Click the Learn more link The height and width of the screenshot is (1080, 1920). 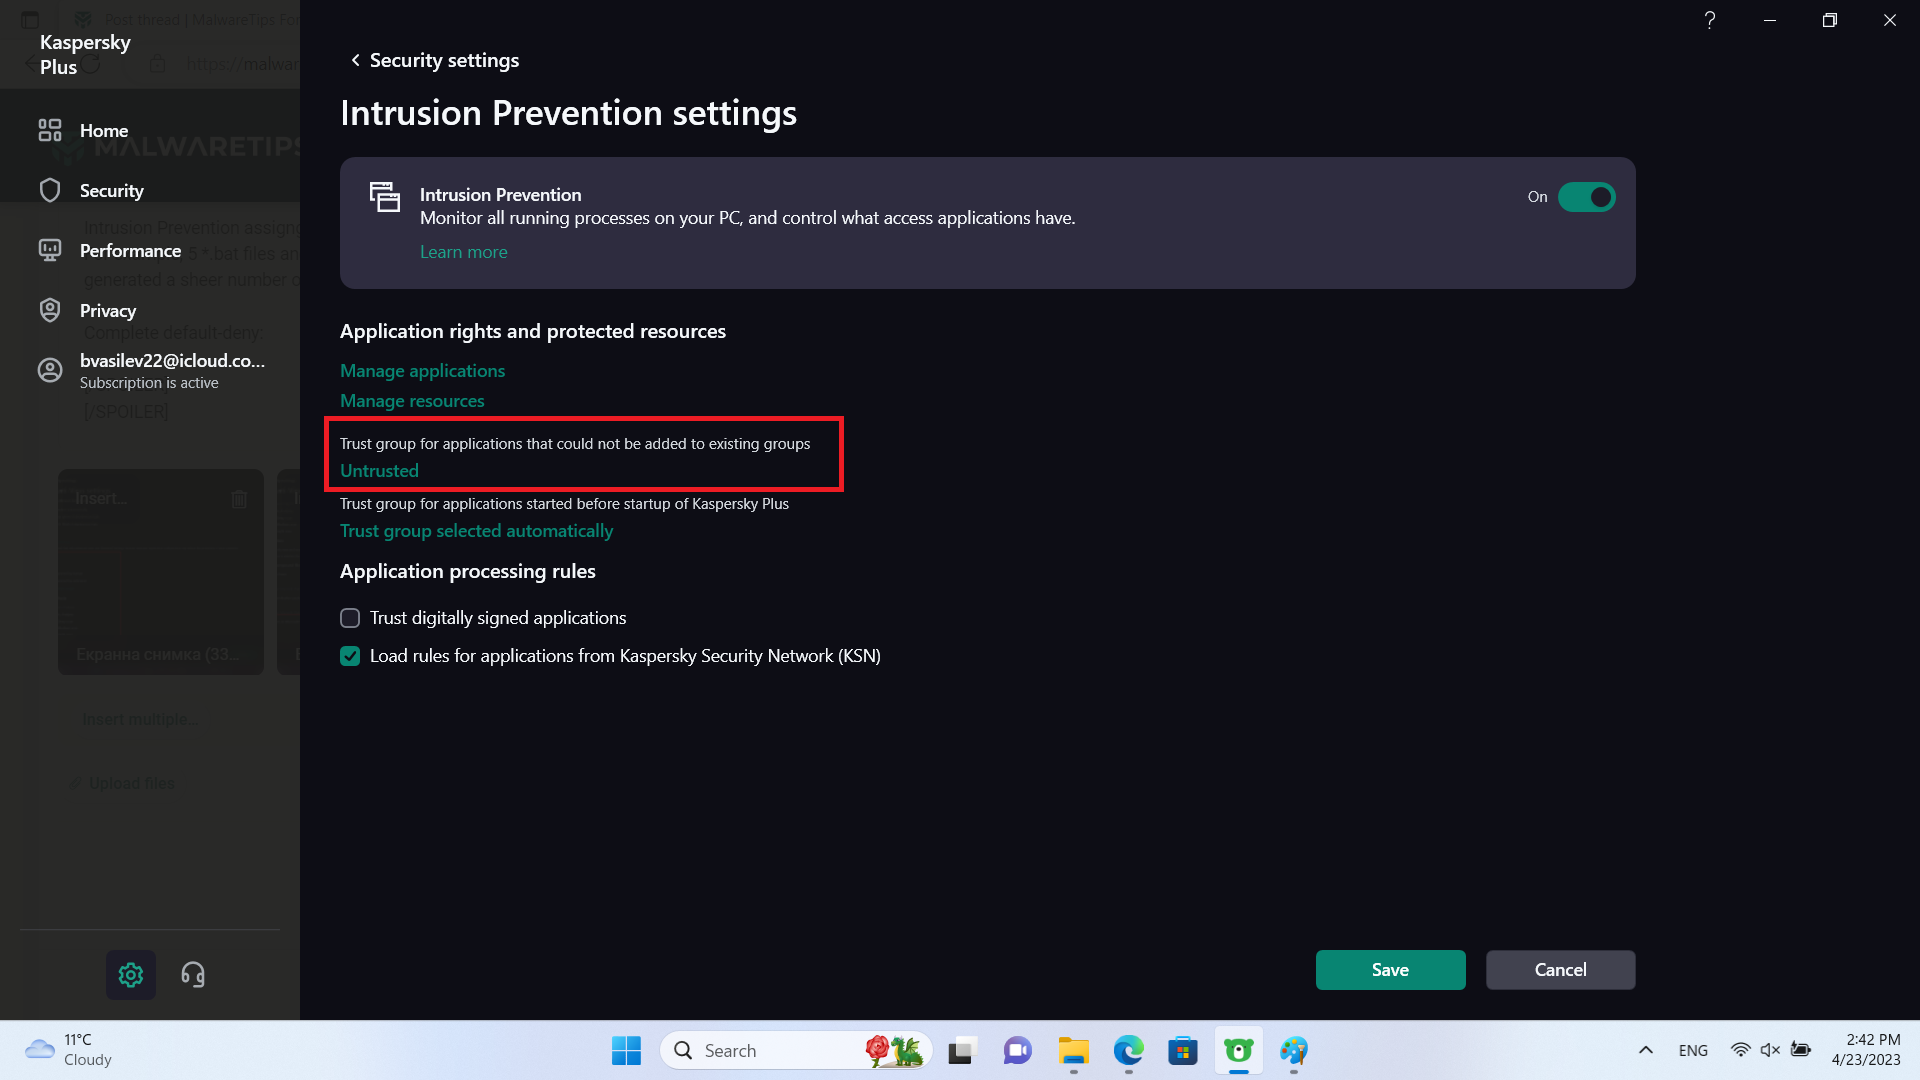[x=463, y=252]
